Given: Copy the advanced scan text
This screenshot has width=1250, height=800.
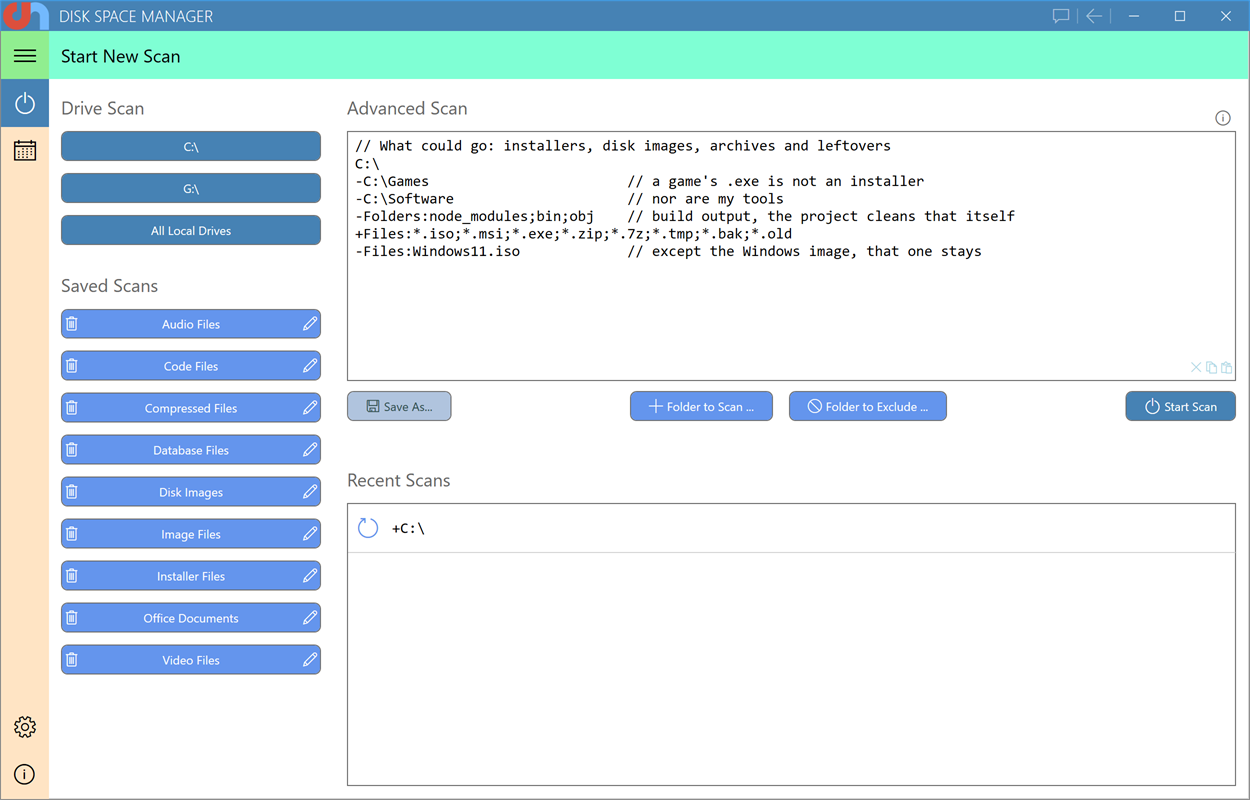Looking at the screenshot, I should pos(1211,368).
